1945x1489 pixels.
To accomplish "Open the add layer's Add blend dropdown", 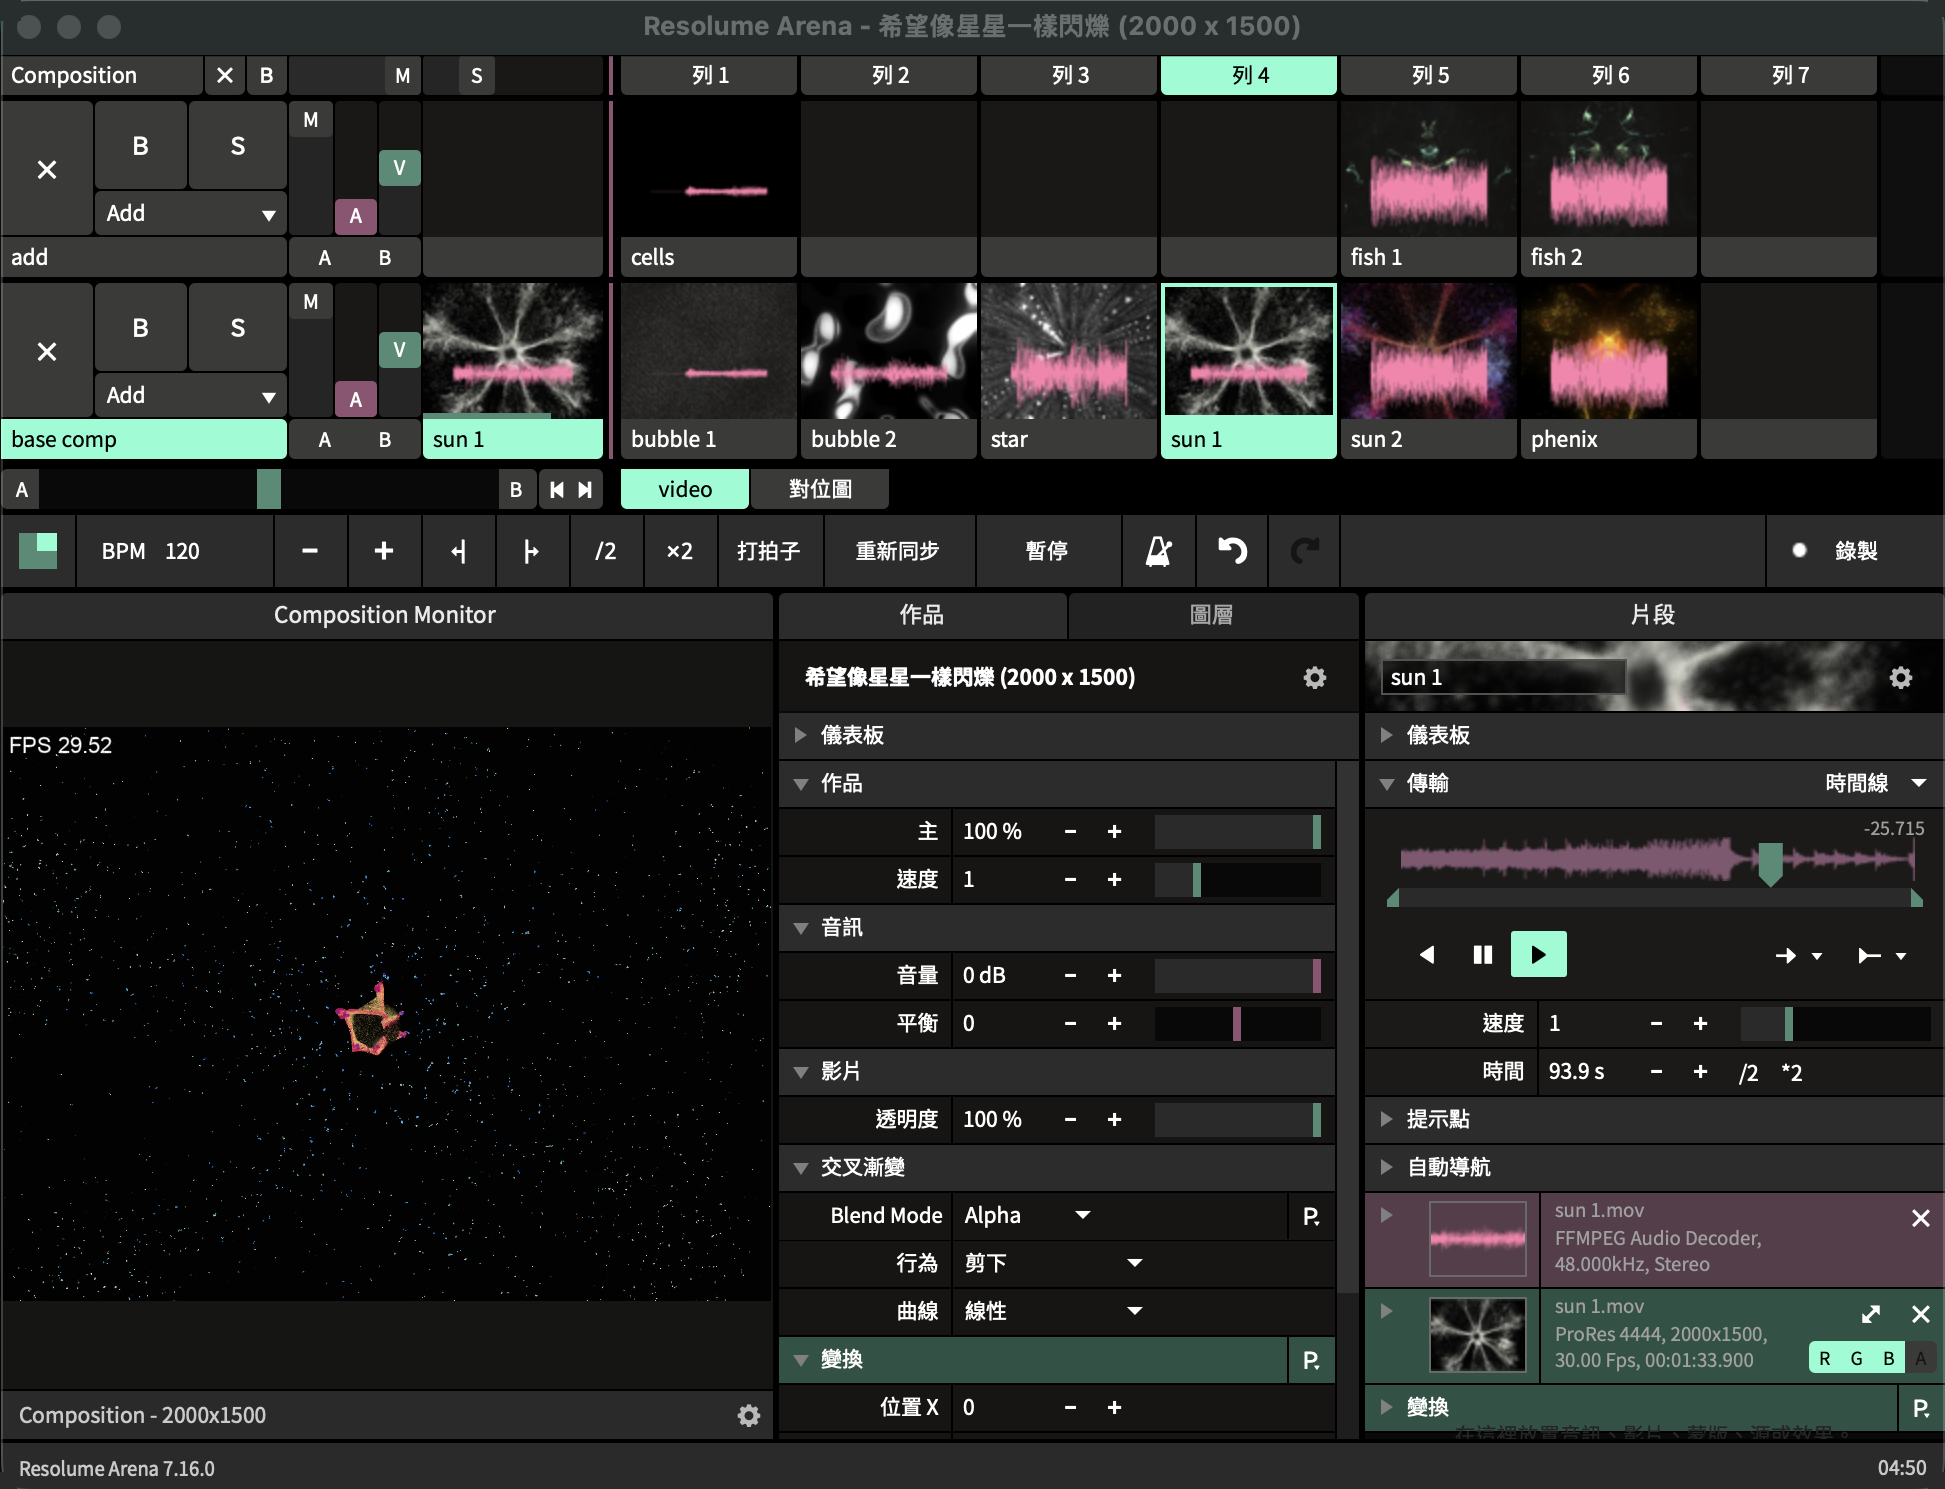I will [190, 213].
